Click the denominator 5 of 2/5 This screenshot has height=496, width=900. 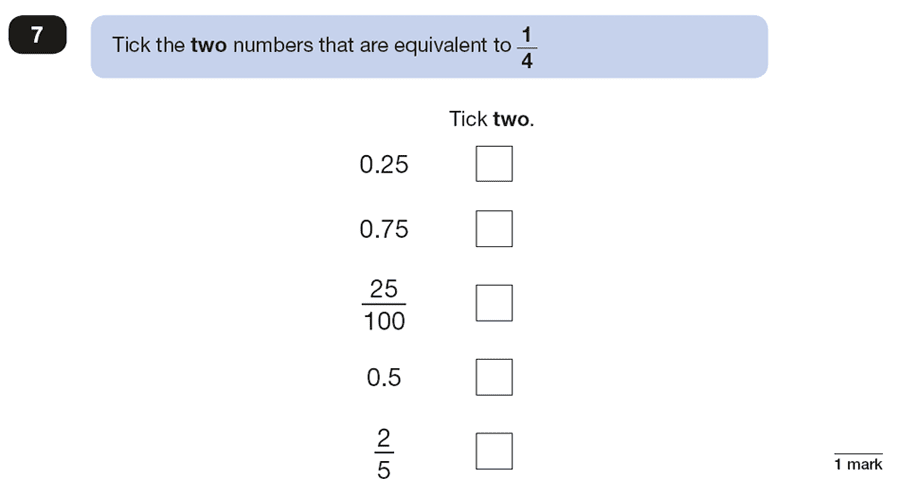point(384,470)
